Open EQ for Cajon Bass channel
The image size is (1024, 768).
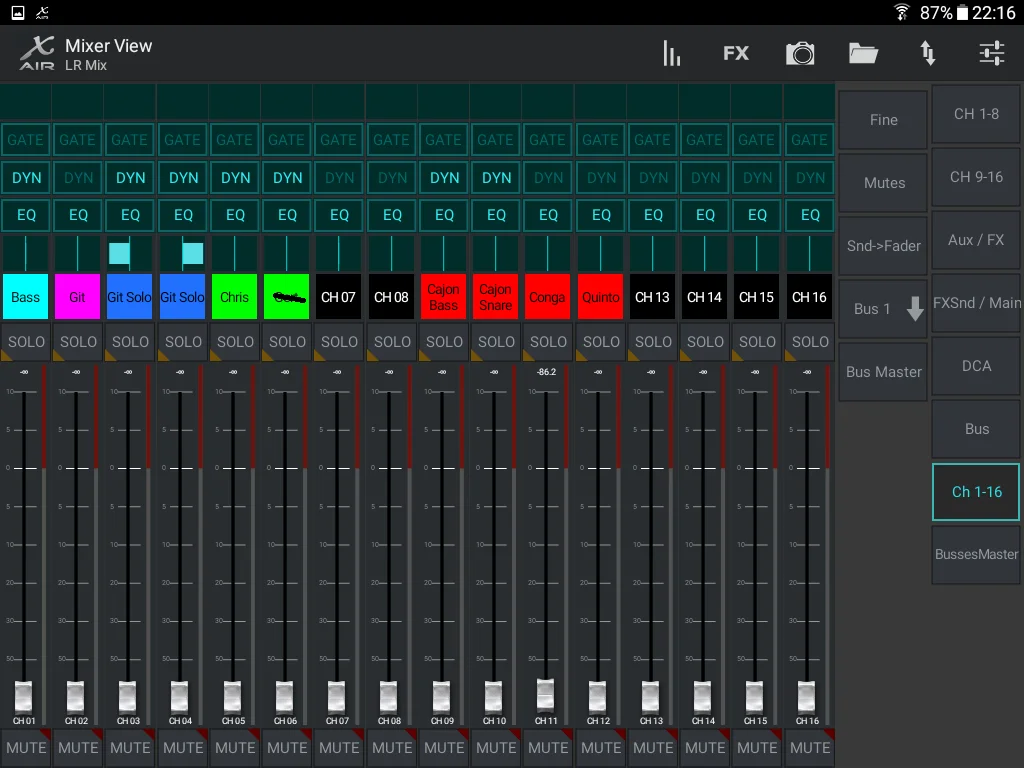[x=444, y=215]
